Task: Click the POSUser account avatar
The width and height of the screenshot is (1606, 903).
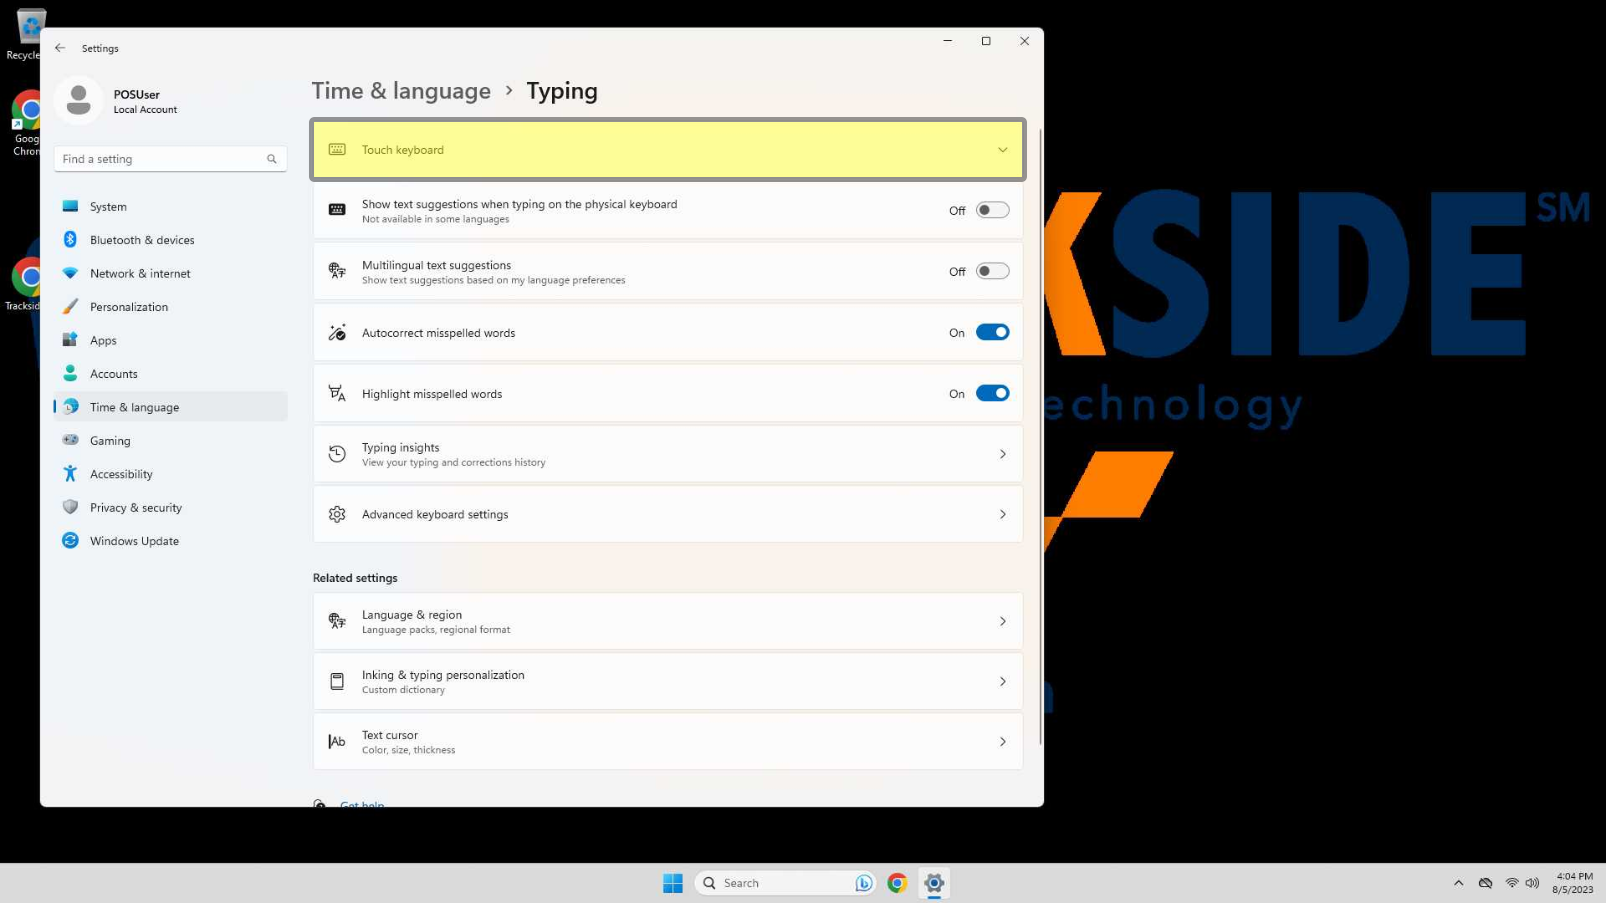Action: (78, 100)
